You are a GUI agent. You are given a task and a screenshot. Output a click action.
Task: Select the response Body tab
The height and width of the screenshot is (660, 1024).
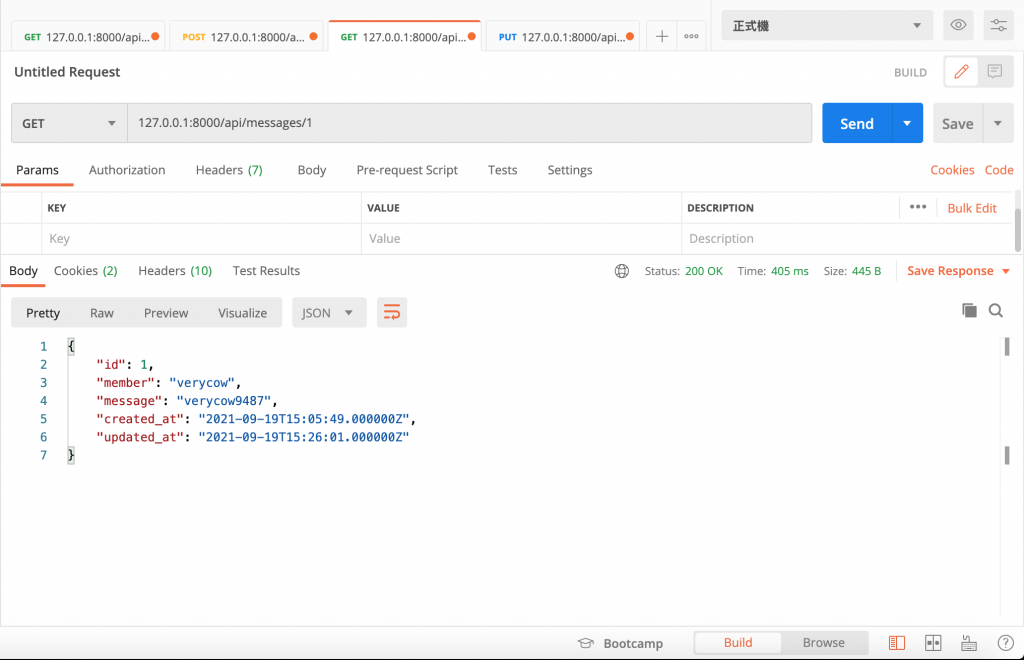pyautogui.click(x=24, y=271)
